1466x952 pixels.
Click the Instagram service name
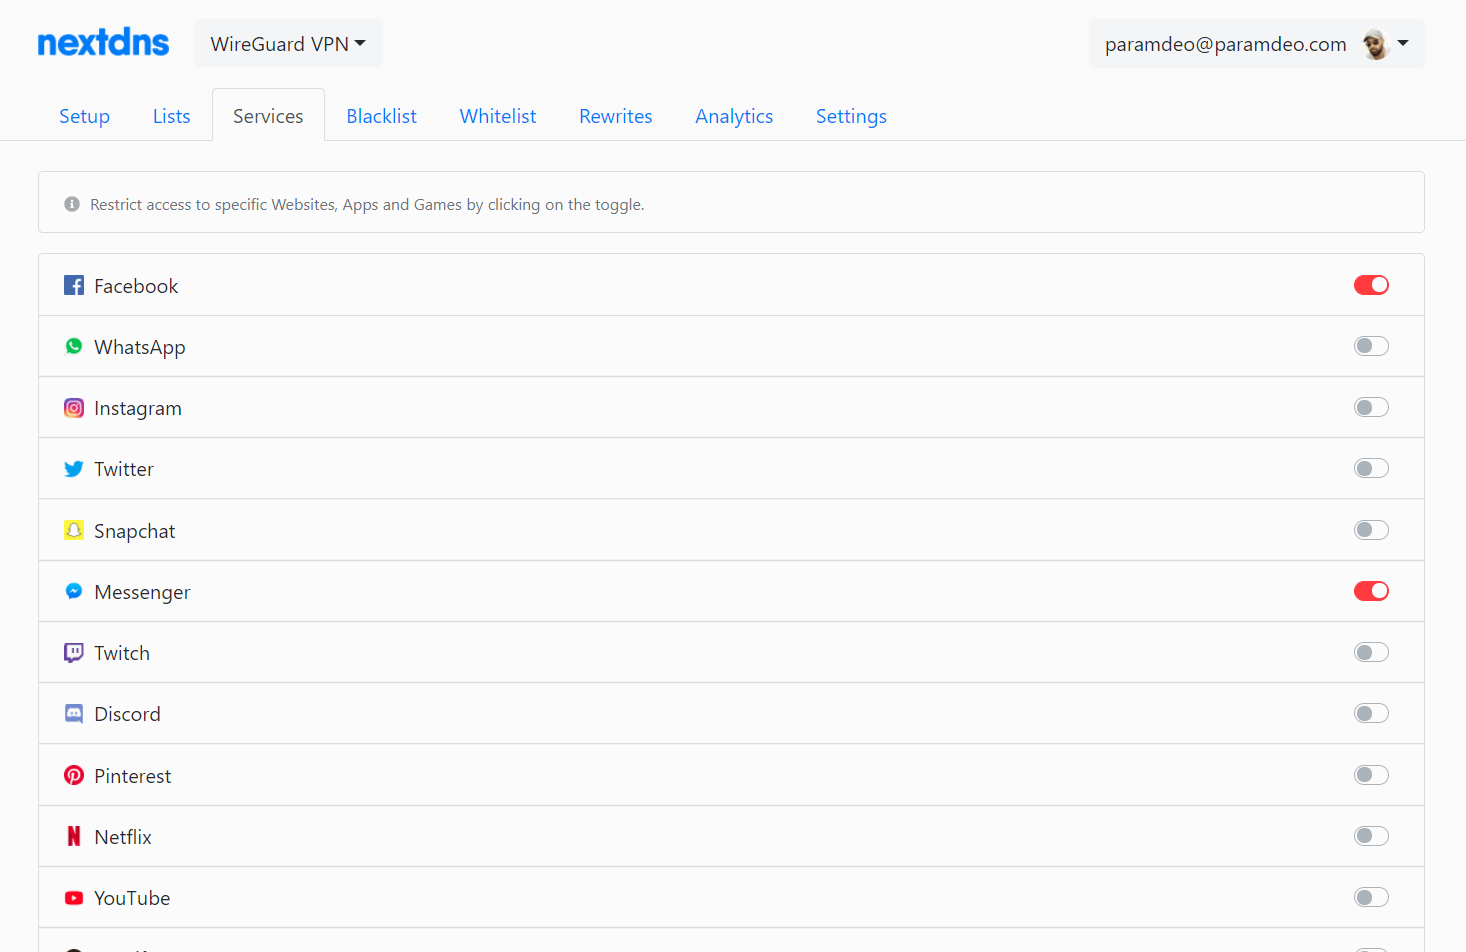(138, 408)
